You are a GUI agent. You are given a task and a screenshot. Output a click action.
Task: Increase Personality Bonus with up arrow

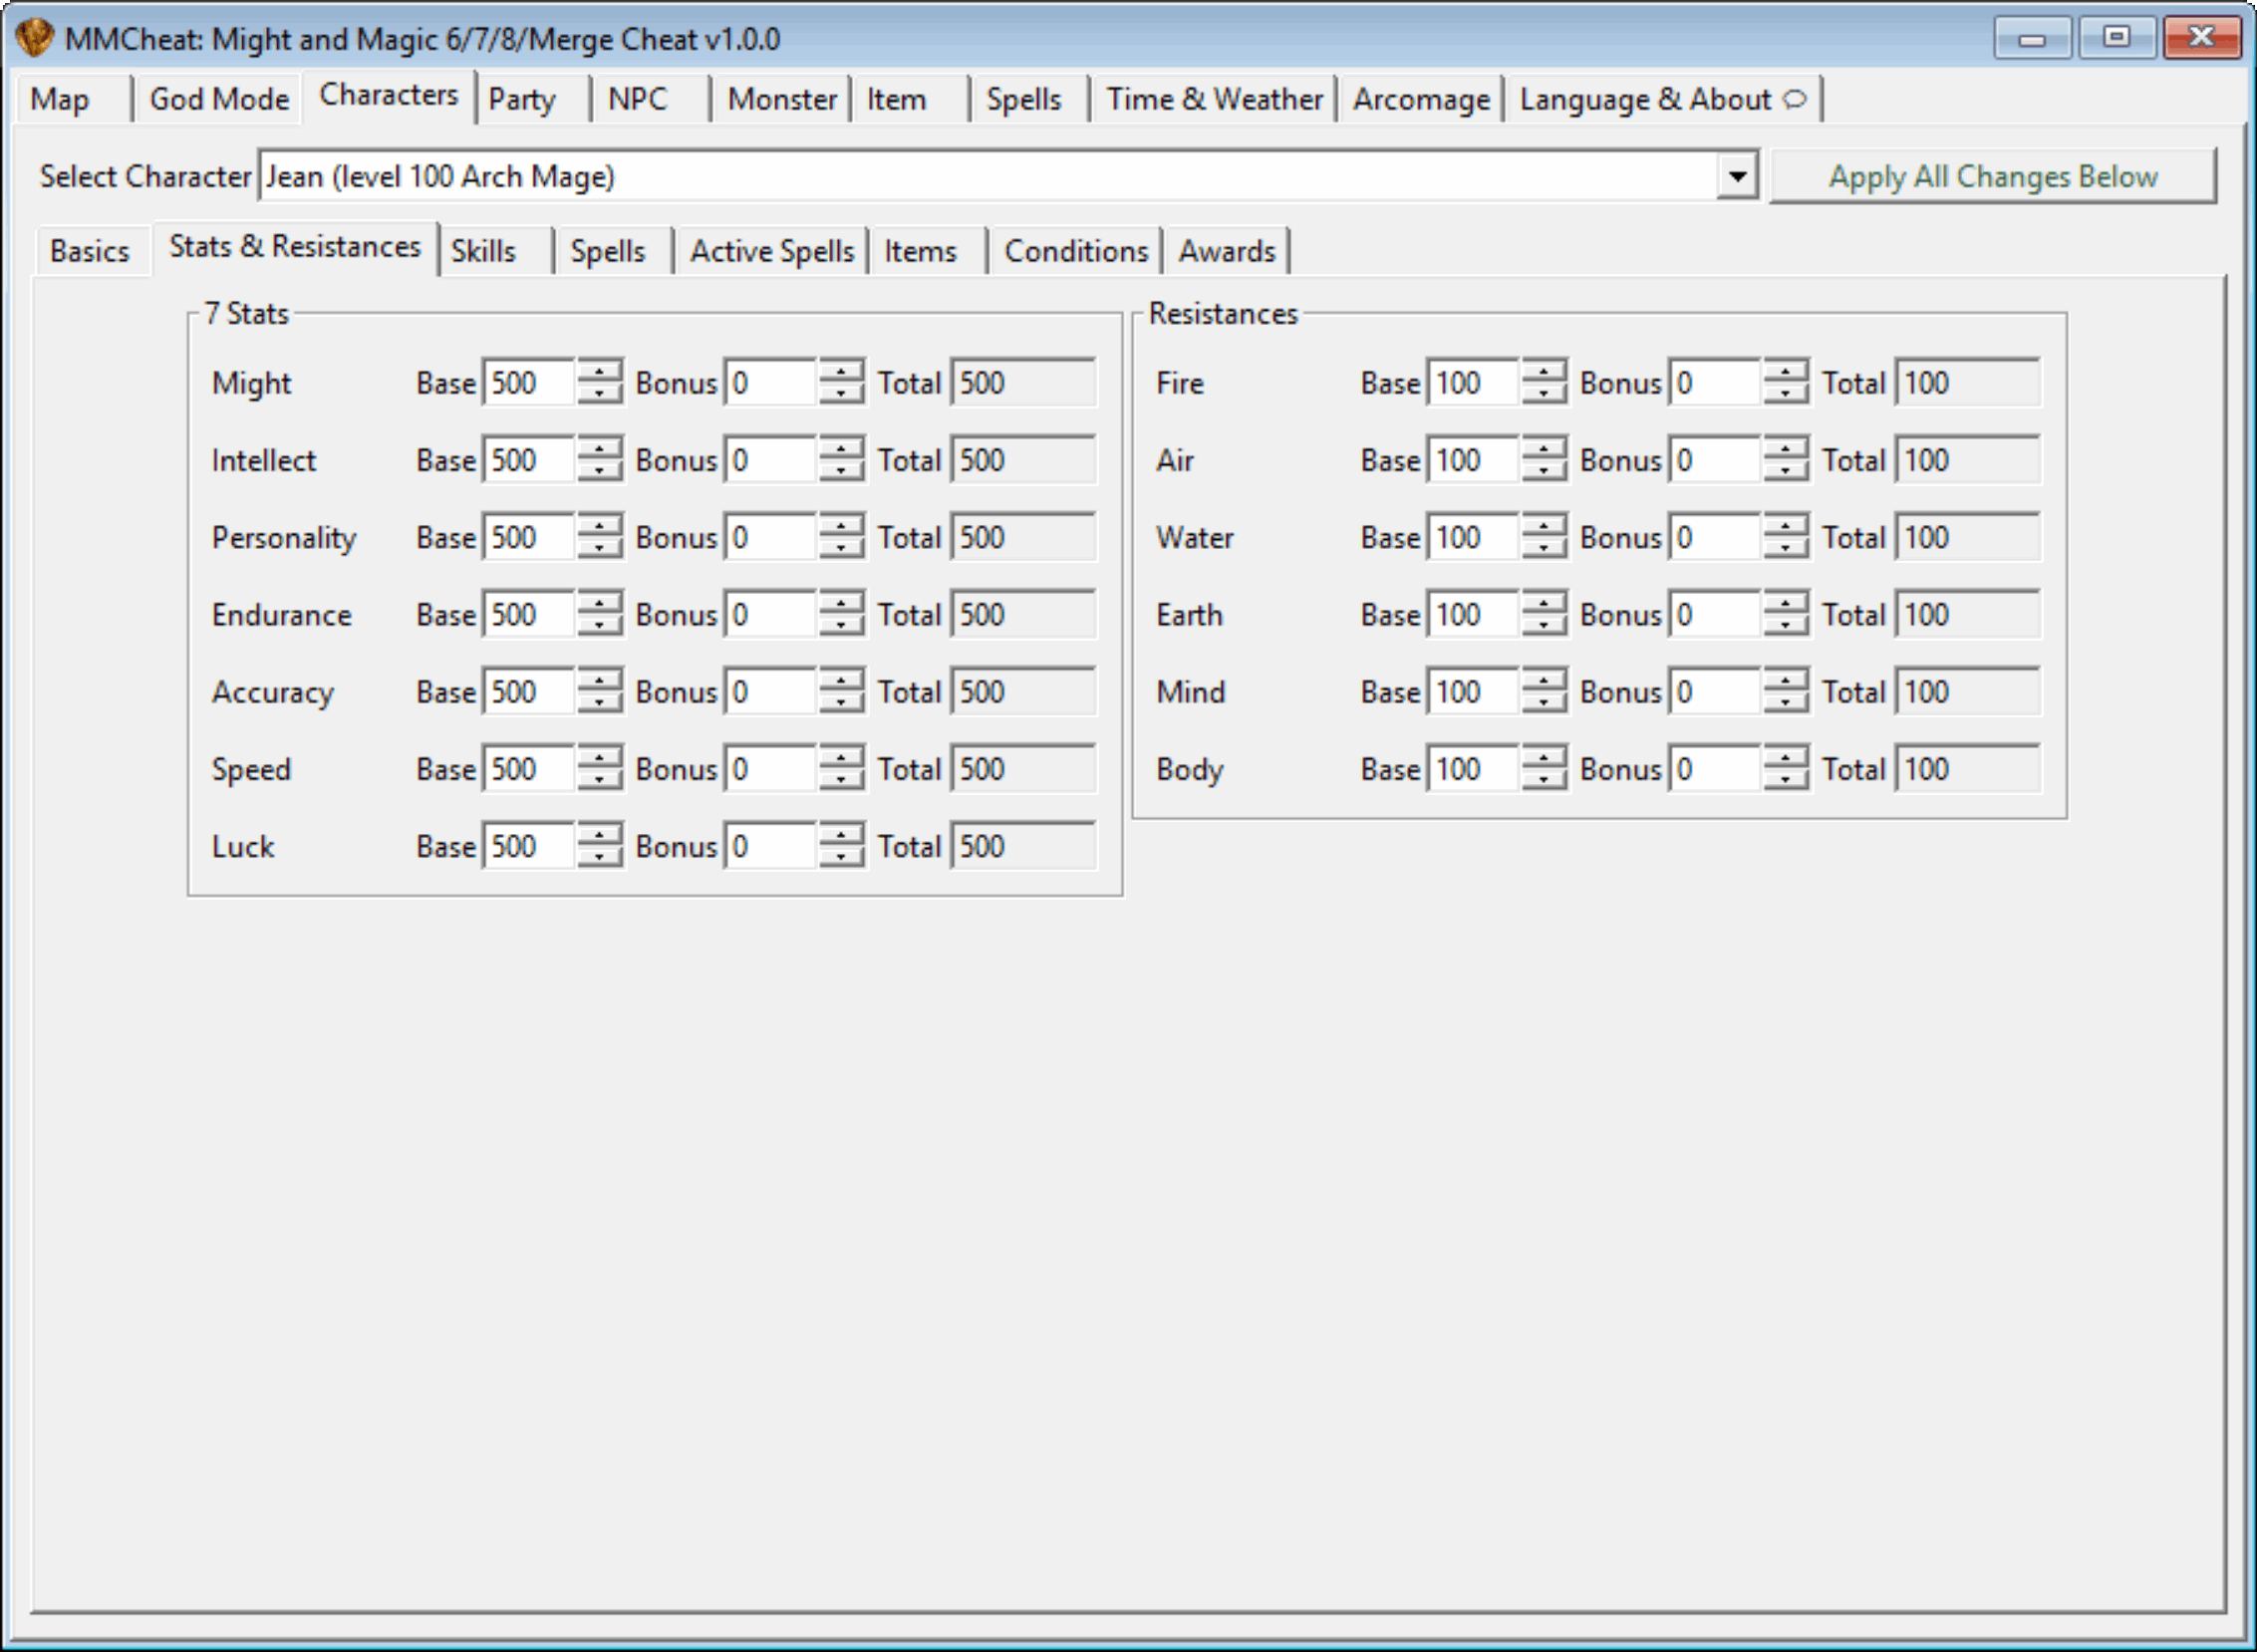(x=842, y=526)
